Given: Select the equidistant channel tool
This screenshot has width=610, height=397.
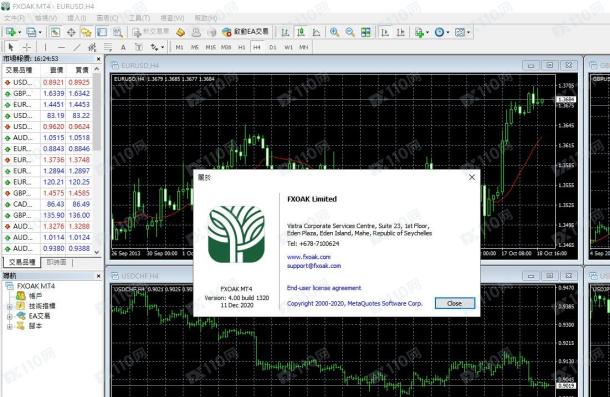Looking at the screenshot, I should [x=92, y=47].
